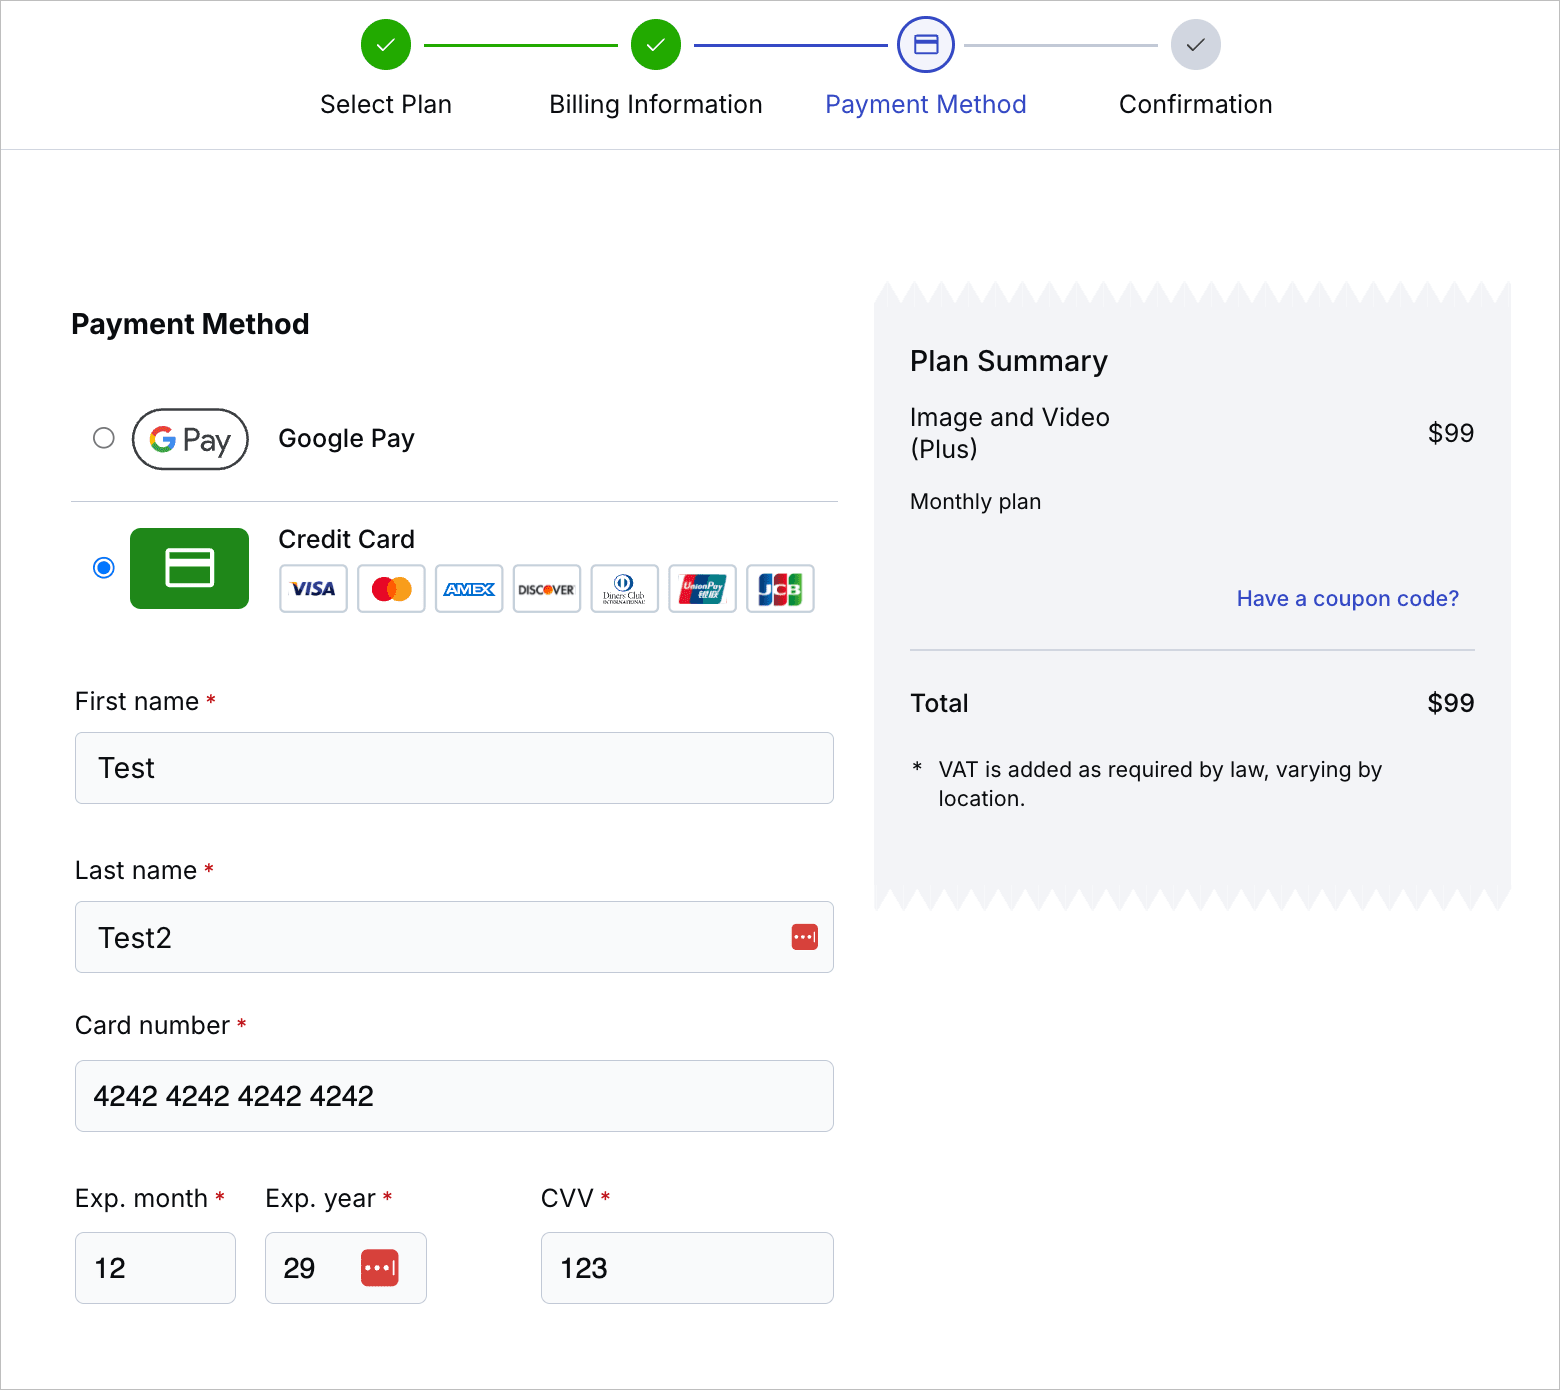Click the American Express logo
The width and height of the screenshot is (1560, 1390).
point(469,589)
